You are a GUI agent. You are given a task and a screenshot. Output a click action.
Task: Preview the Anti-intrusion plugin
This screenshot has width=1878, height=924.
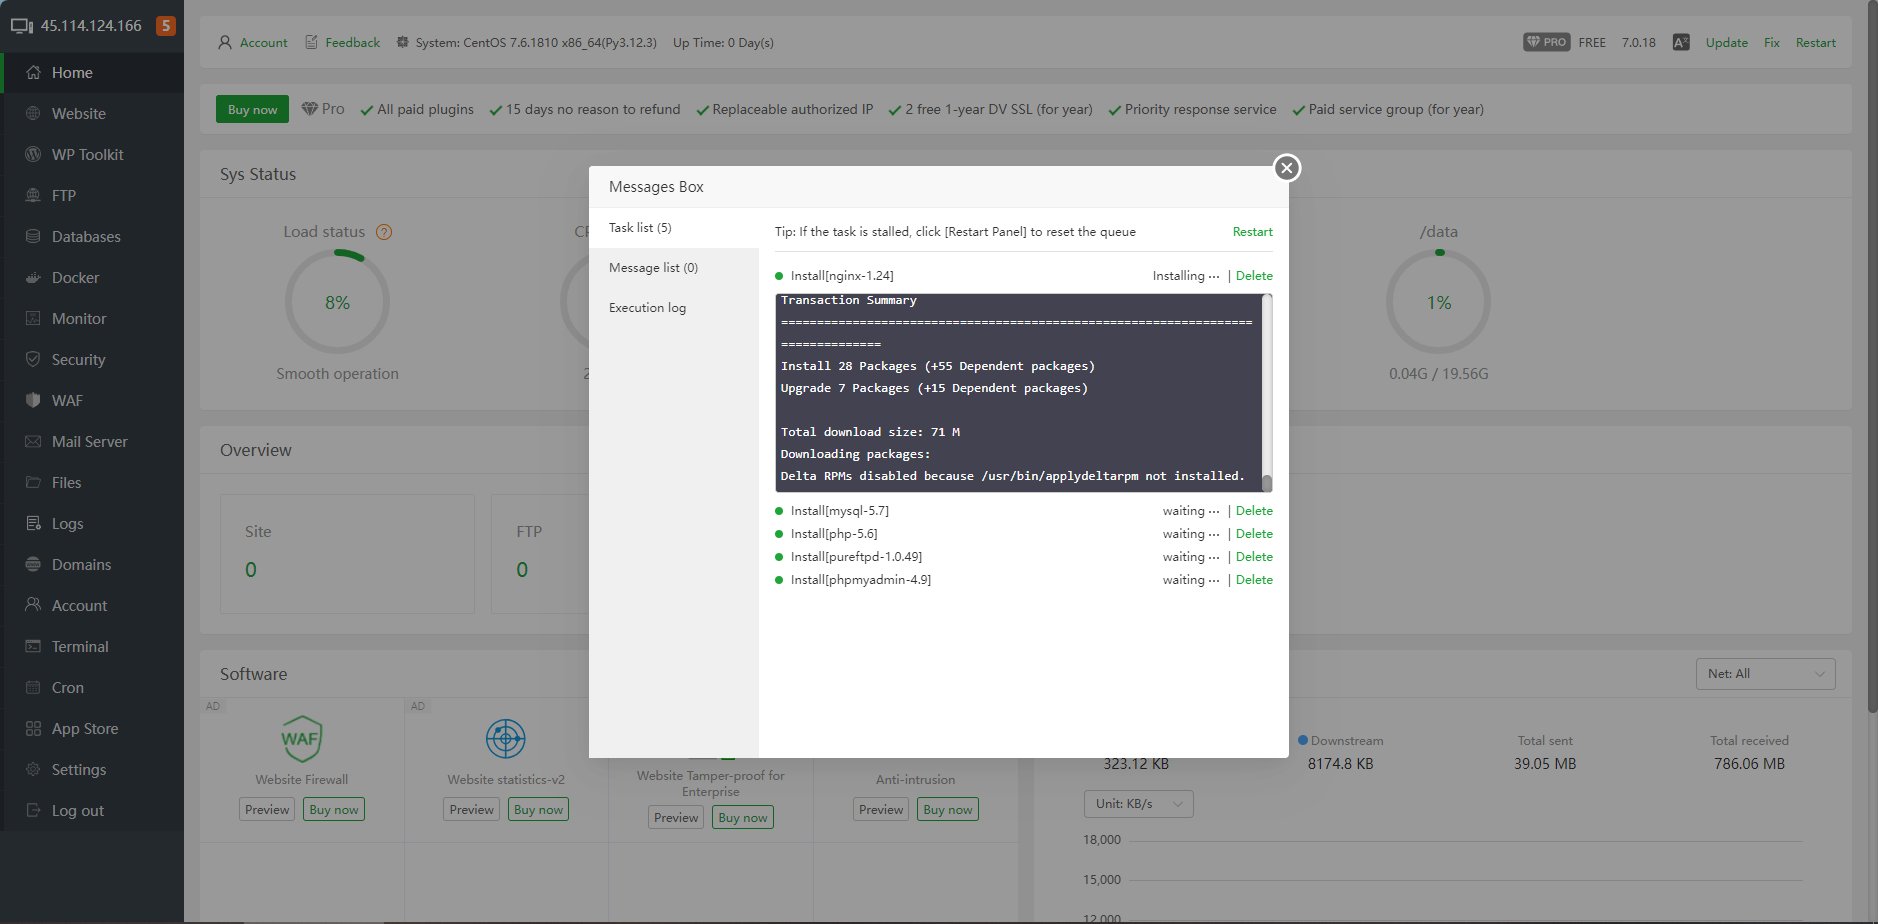[881, 810]
